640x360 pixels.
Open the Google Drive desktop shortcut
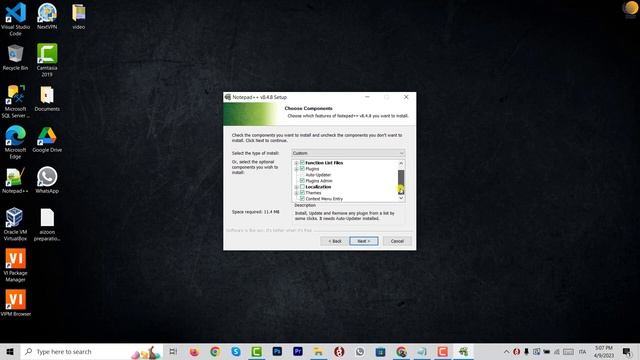pos(47,139)
